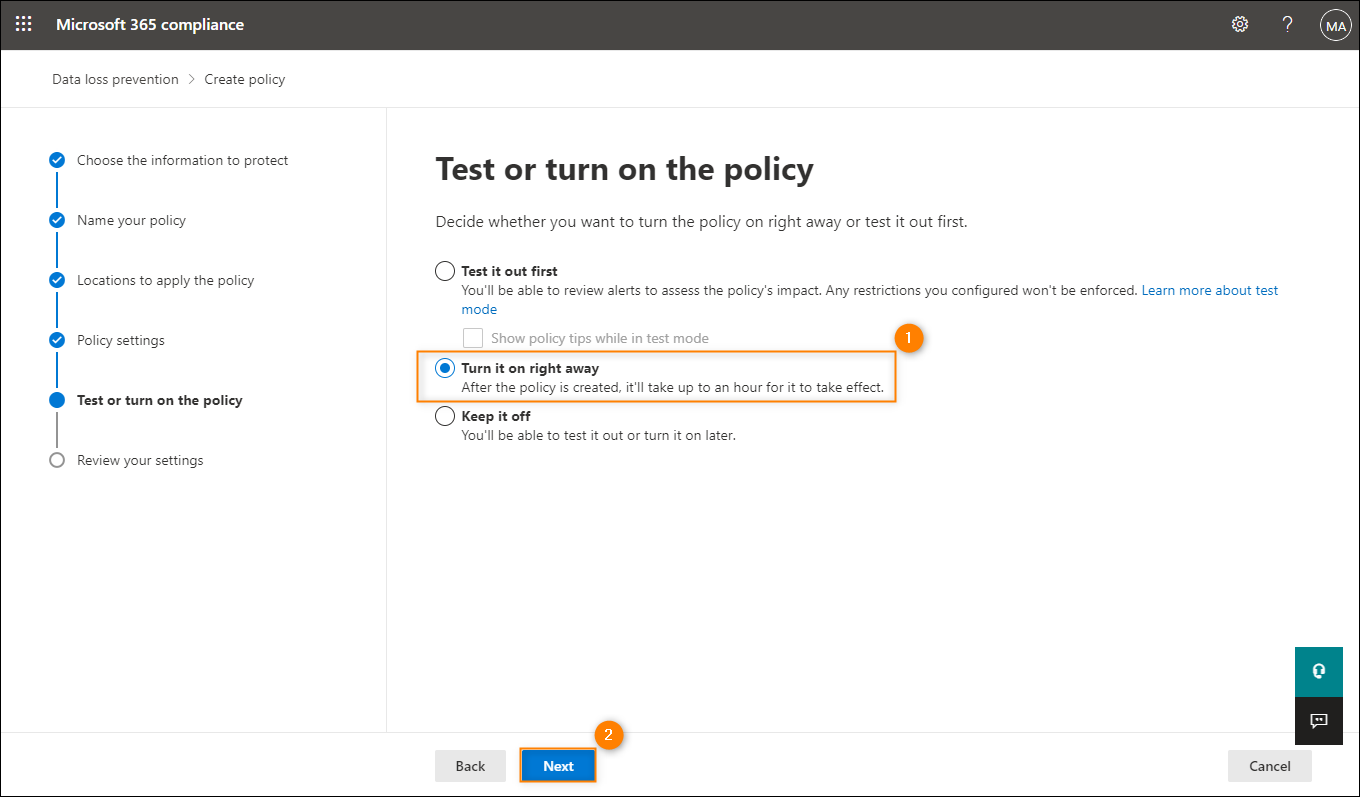Go to Policy settings step

coord(121,340)
